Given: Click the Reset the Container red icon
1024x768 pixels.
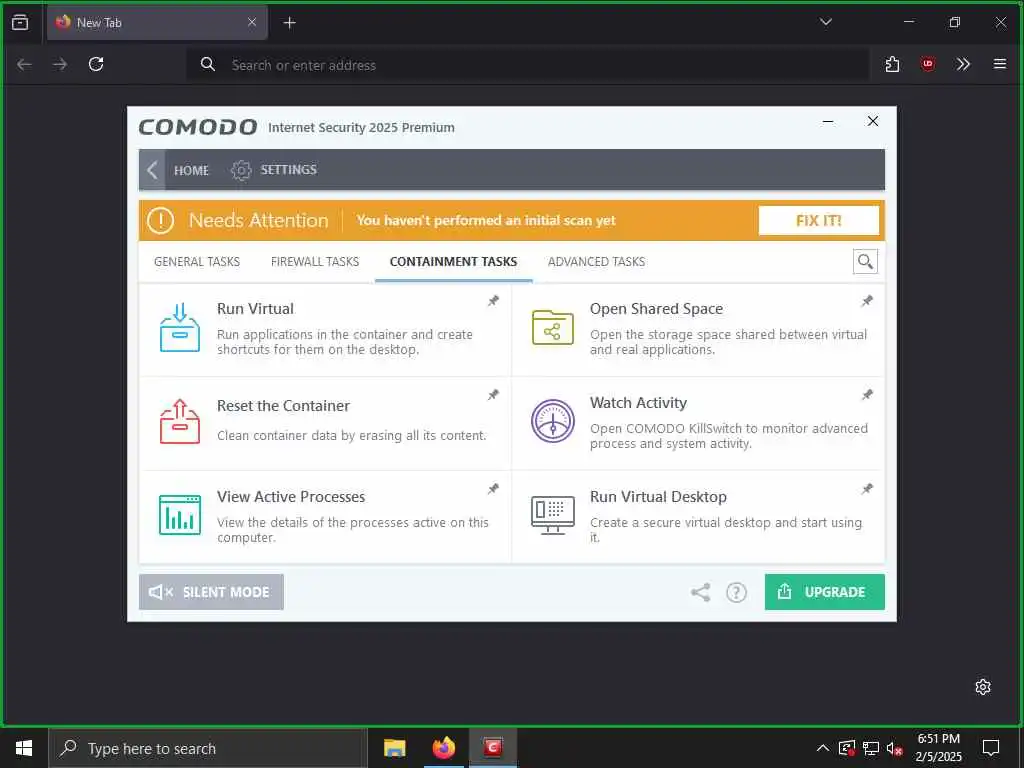Looking at the screenshot, I should (x=180, y=421).
